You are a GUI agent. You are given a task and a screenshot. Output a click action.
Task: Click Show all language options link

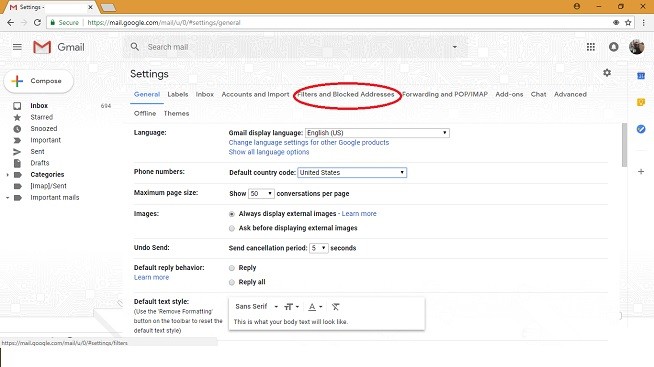pos(269,152)
